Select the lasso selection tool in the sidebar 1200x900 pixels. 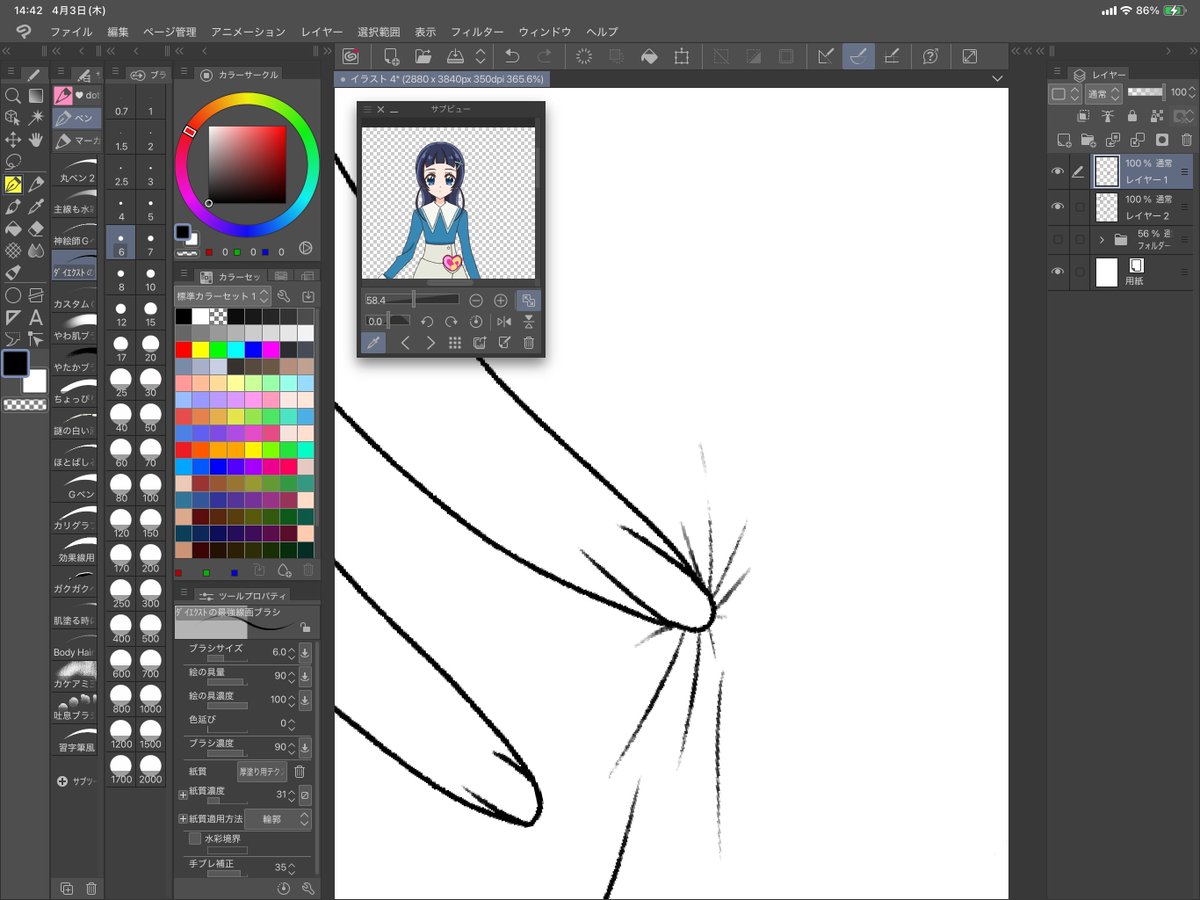(x=12, y=161)
